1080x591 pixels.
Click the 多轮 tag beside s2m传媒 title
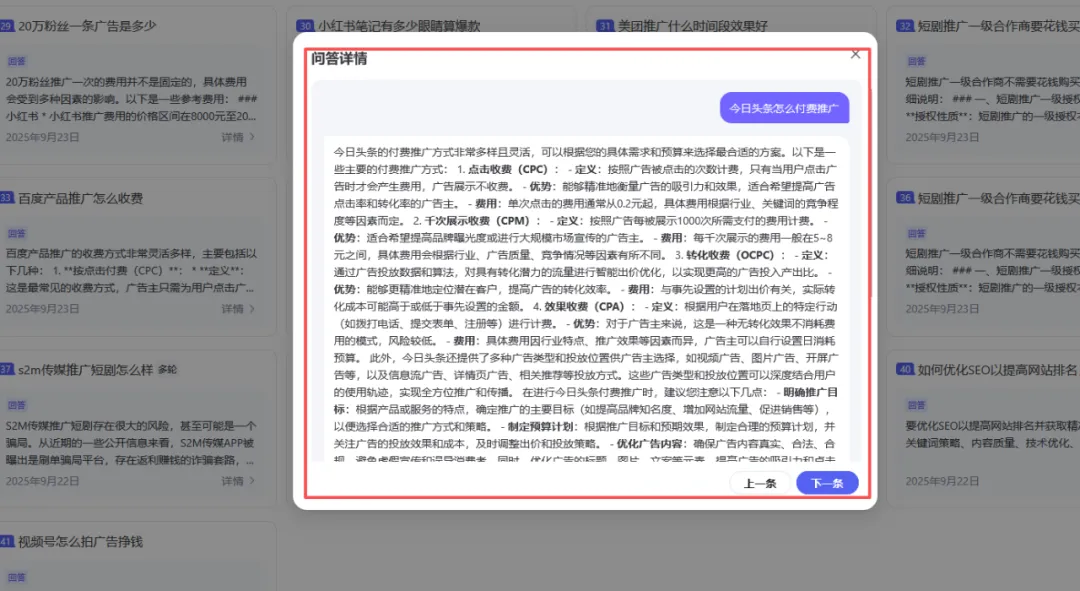click(167, 370)
